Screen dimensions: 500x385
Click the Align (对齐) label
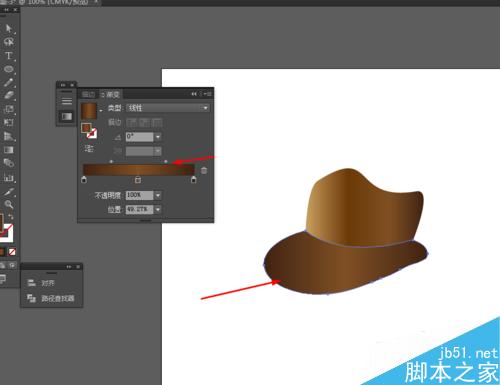48,283
